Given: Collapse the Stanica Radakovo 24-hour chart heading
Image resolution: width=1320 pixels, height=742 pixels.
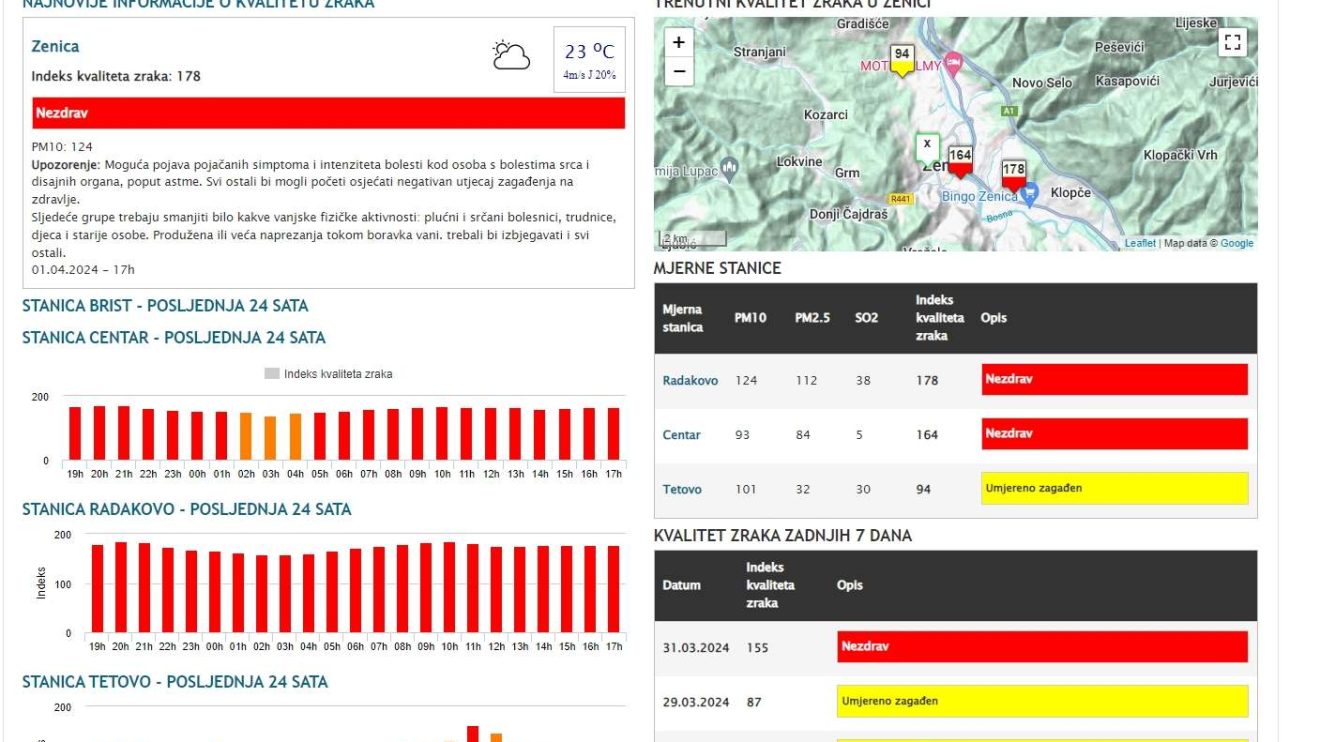Looking at the screenshot, I should [186, 510].
